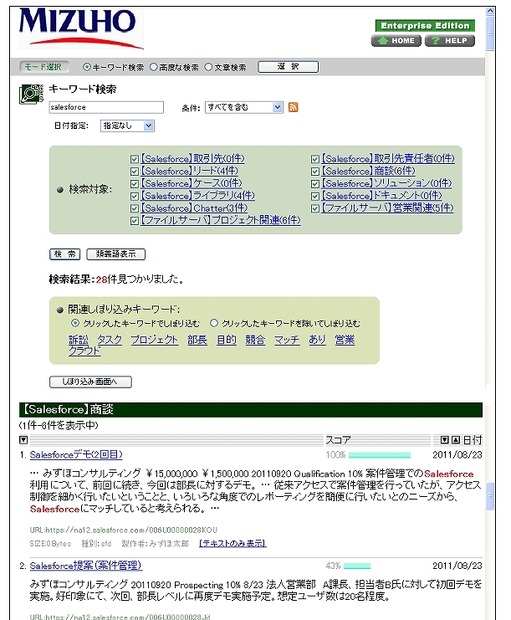Sort date ascending with up-arrow icon

(455, 440)
